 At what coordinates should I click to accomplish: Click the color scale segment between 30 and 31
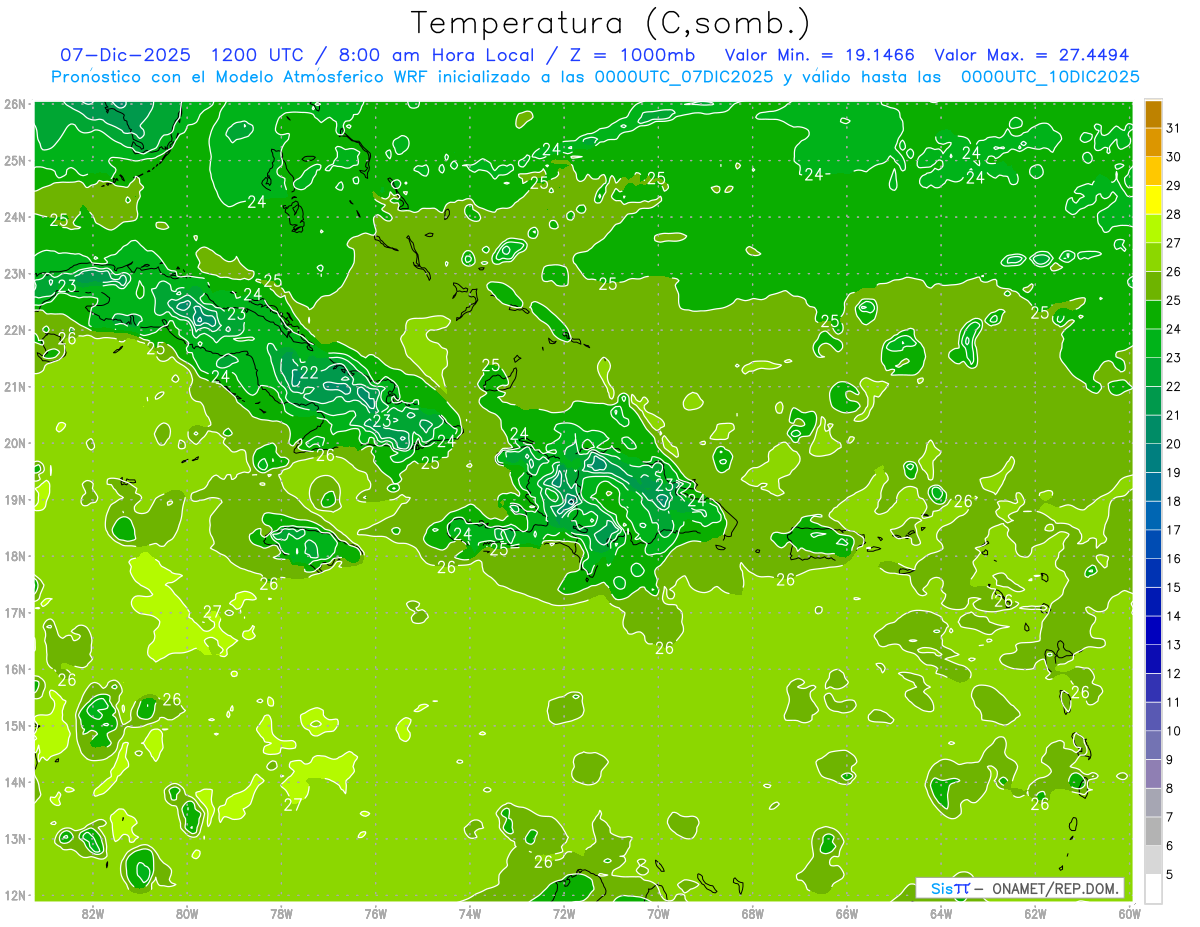tap(1153, 142)
